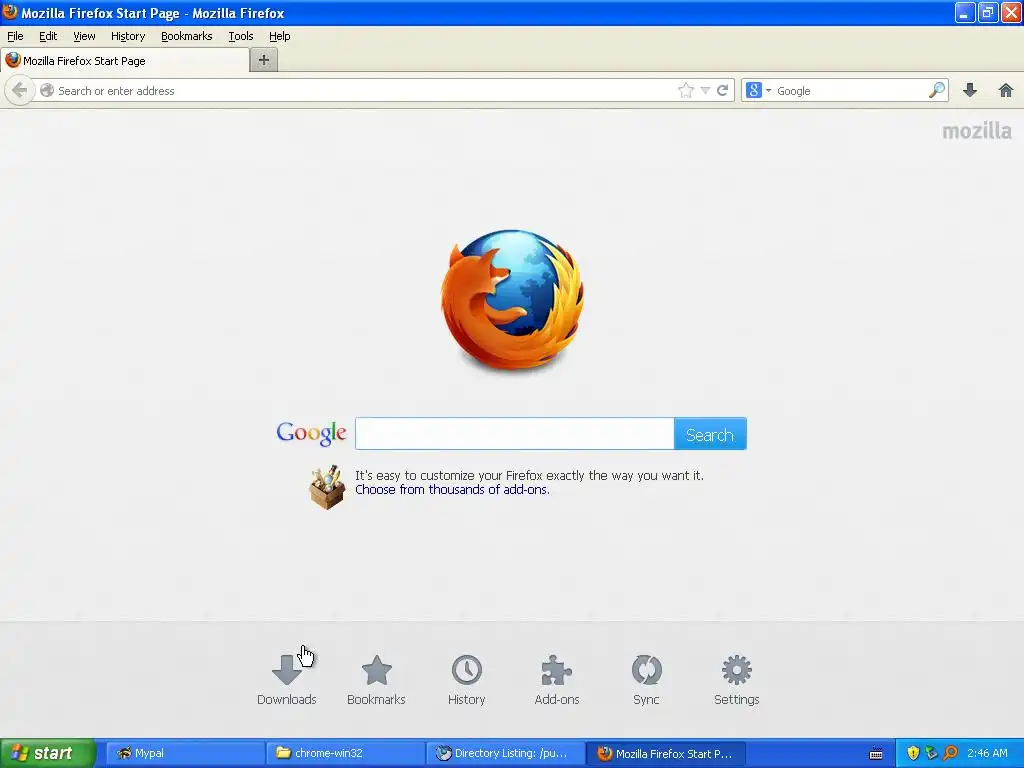The image size is (1024, 768).
Task: Open the search engine selector dropdown
Action: click(758, 90)
